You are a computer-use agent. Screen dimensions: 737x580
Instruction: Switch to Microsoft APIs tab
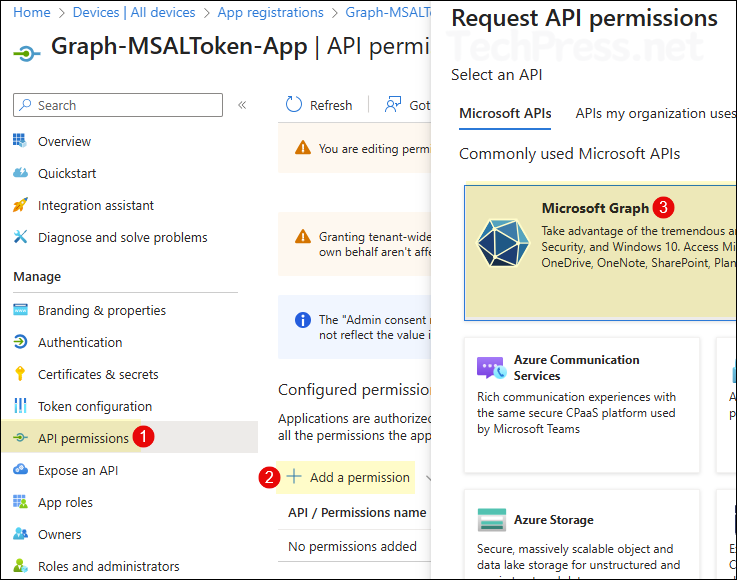point(505,114)
